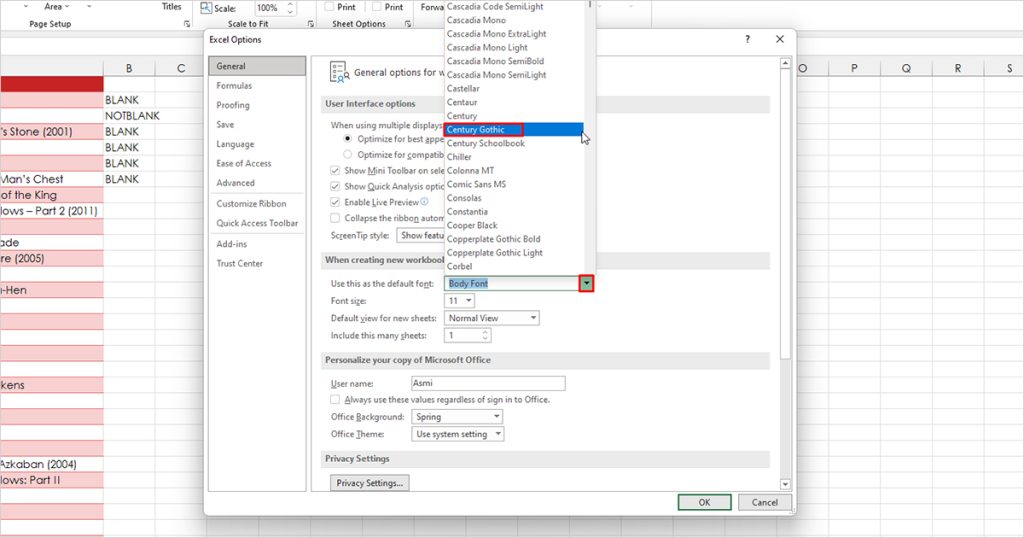Viewport: 1024px width, 538px height.
Task: Open the Help question mark in Excel Options
Action: click(747, 39)
